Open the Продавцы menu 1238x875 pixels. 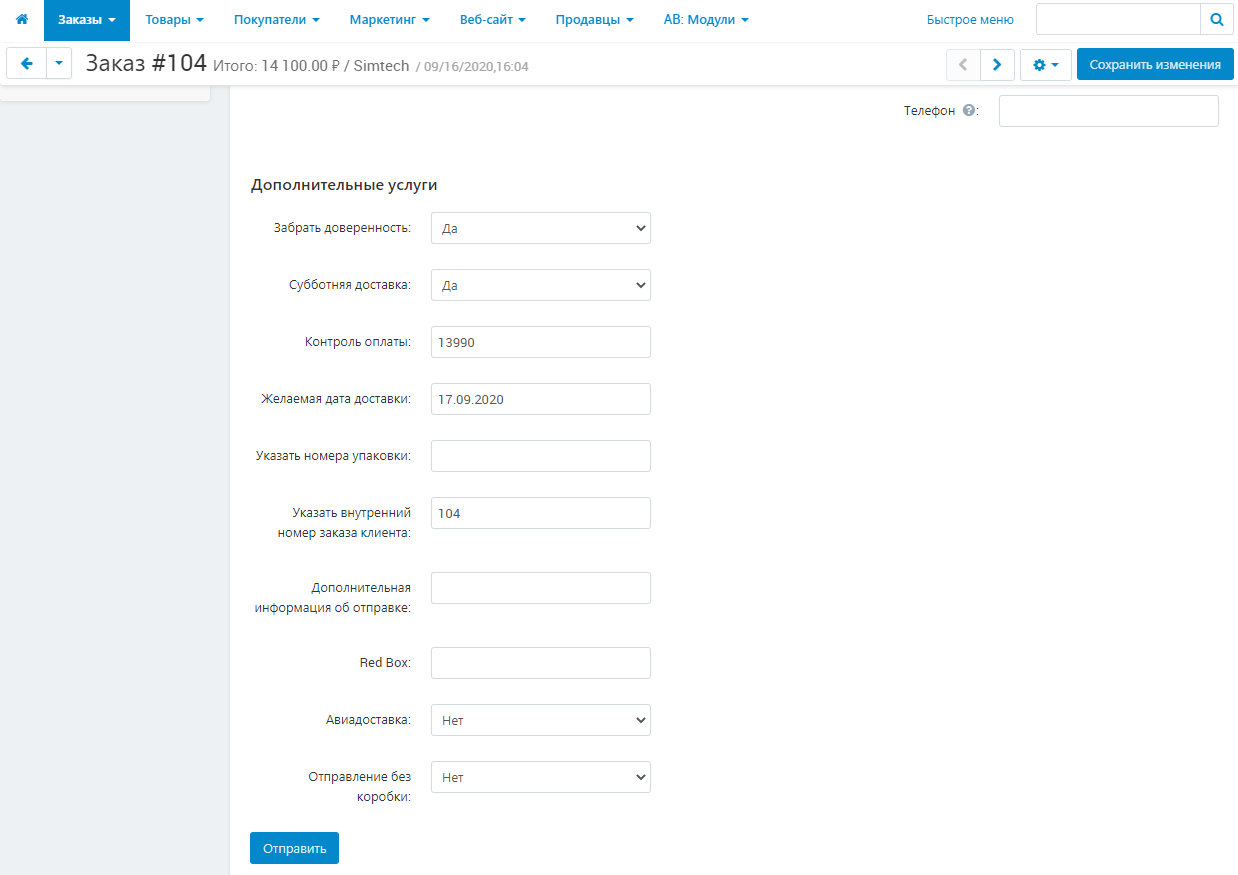594,20
